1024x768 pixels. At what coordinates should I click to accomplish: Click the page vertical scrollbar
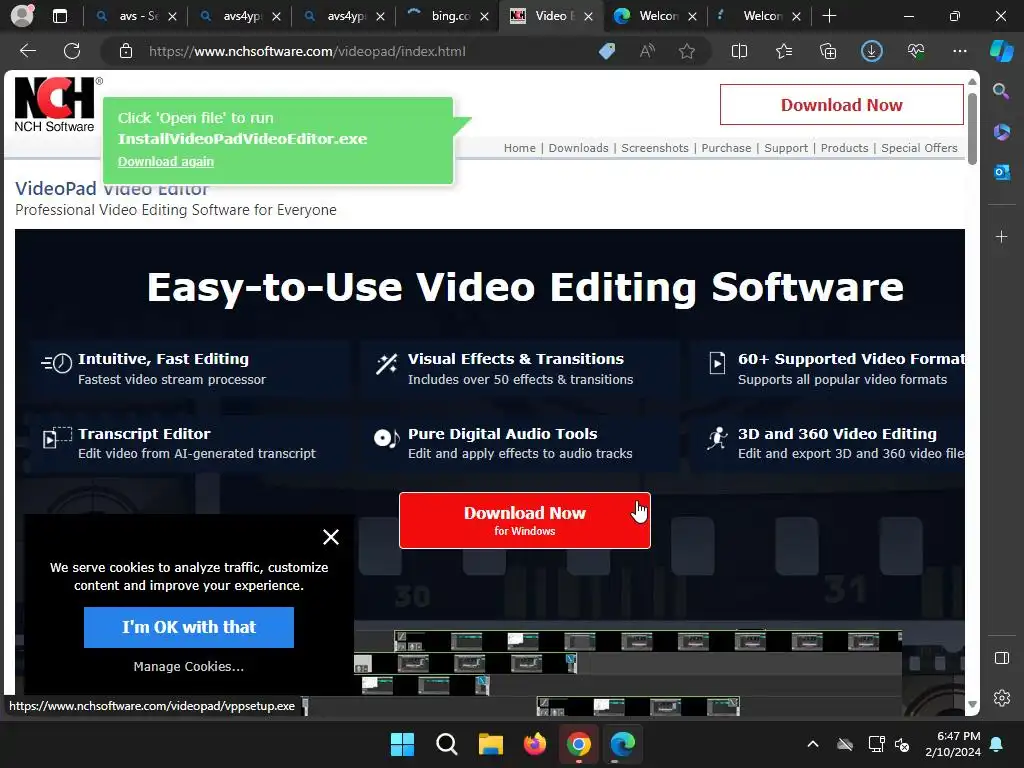point(972,129)
